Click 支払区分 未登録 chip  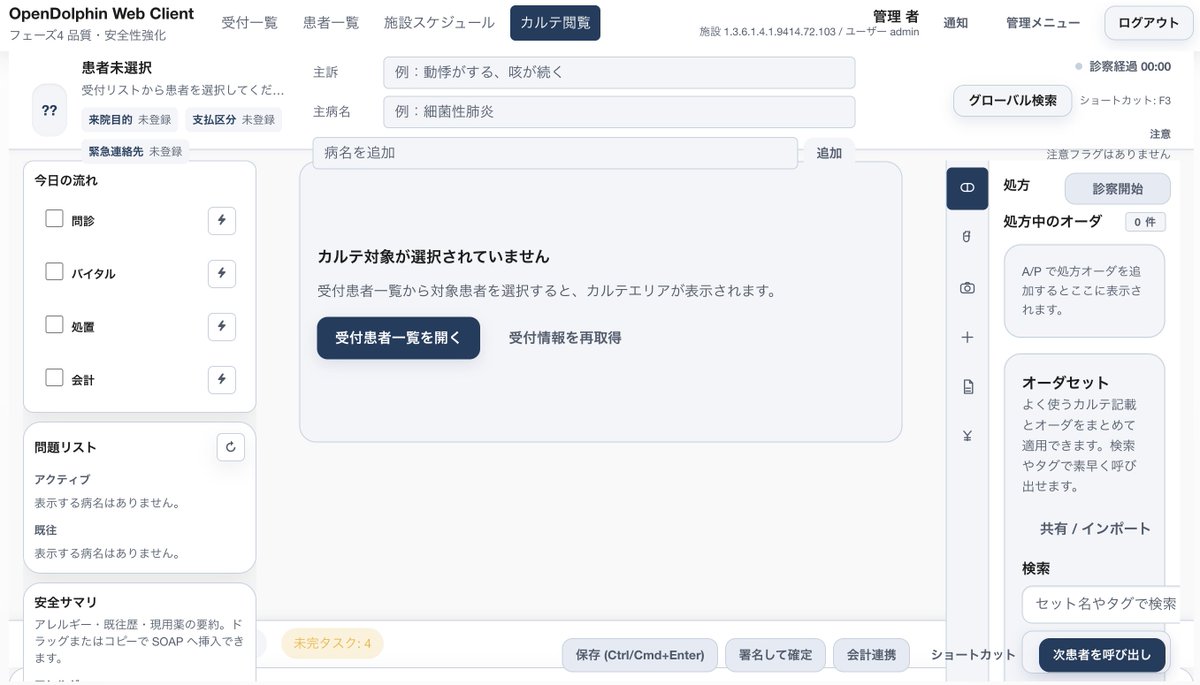pyautogui.click(x=236, y=120)
